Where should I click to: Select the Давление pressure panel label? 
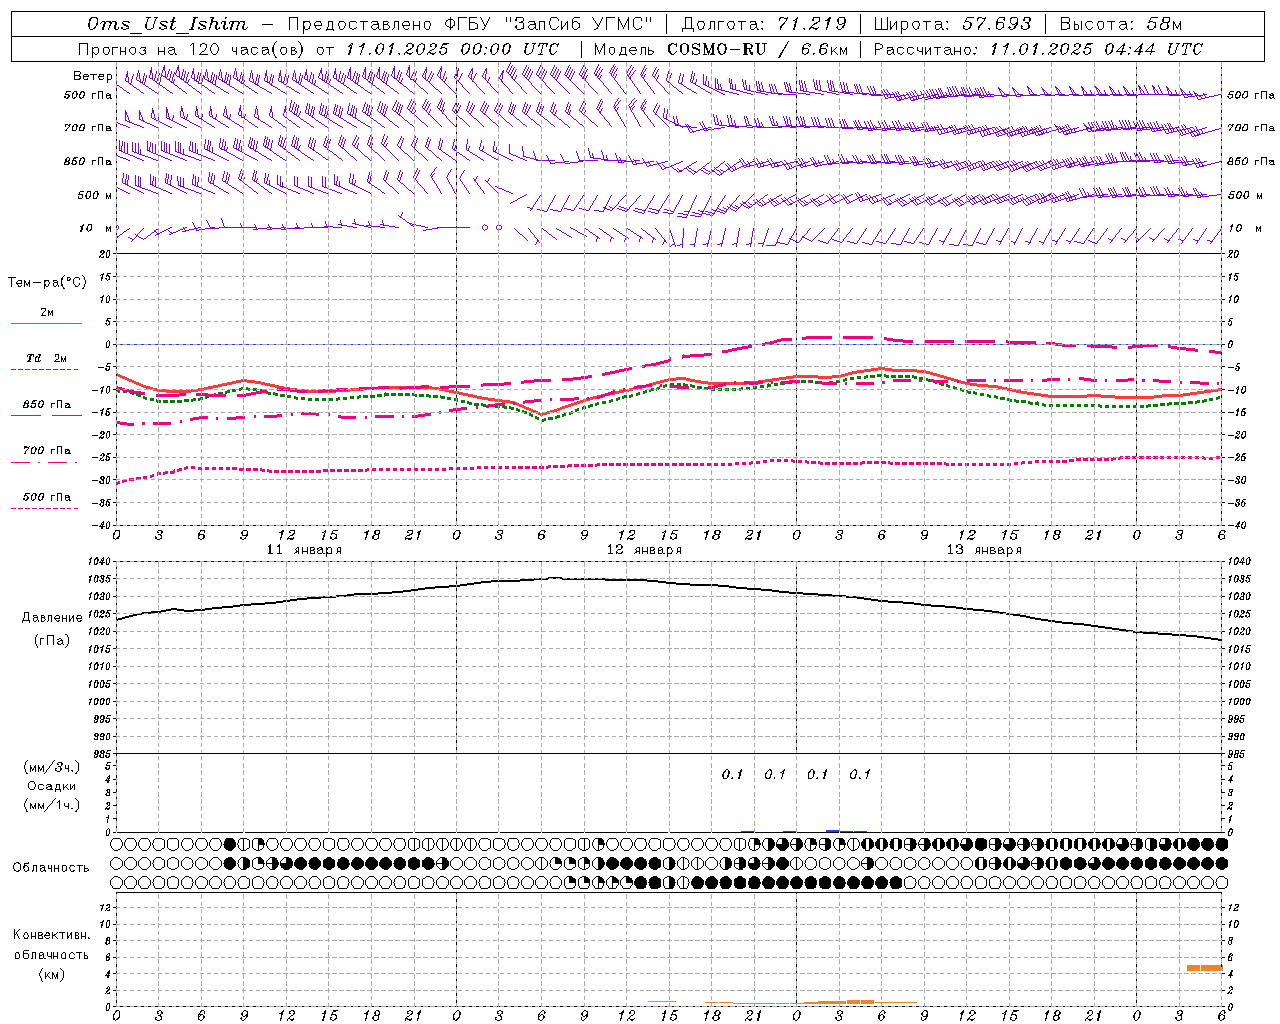click(x=52, y=618)
